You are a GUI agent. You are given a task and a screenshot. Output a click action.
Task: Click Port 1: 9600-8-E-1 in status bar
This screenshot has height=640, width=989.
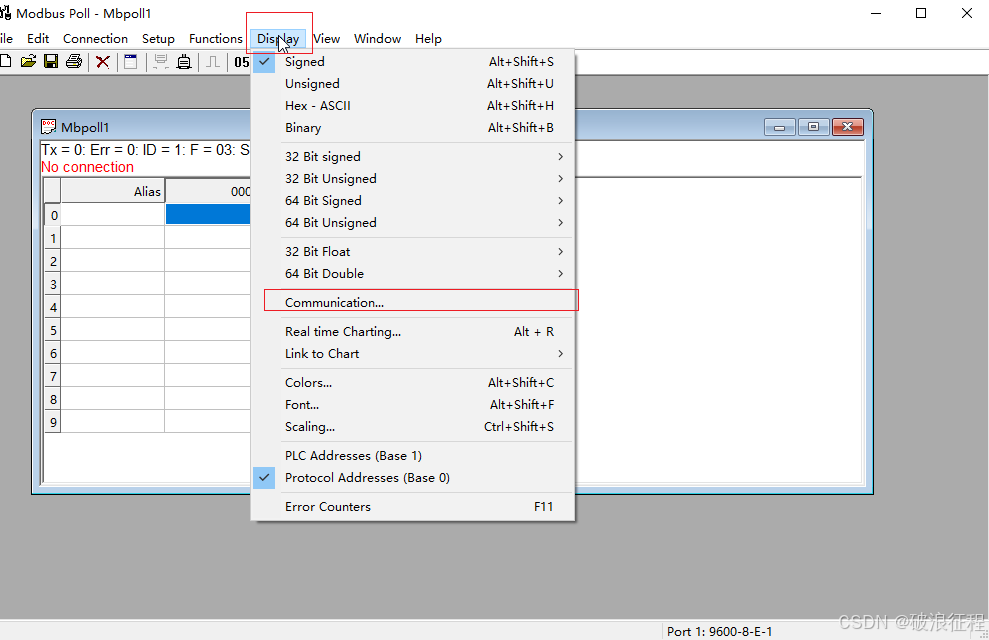[719, 631]
